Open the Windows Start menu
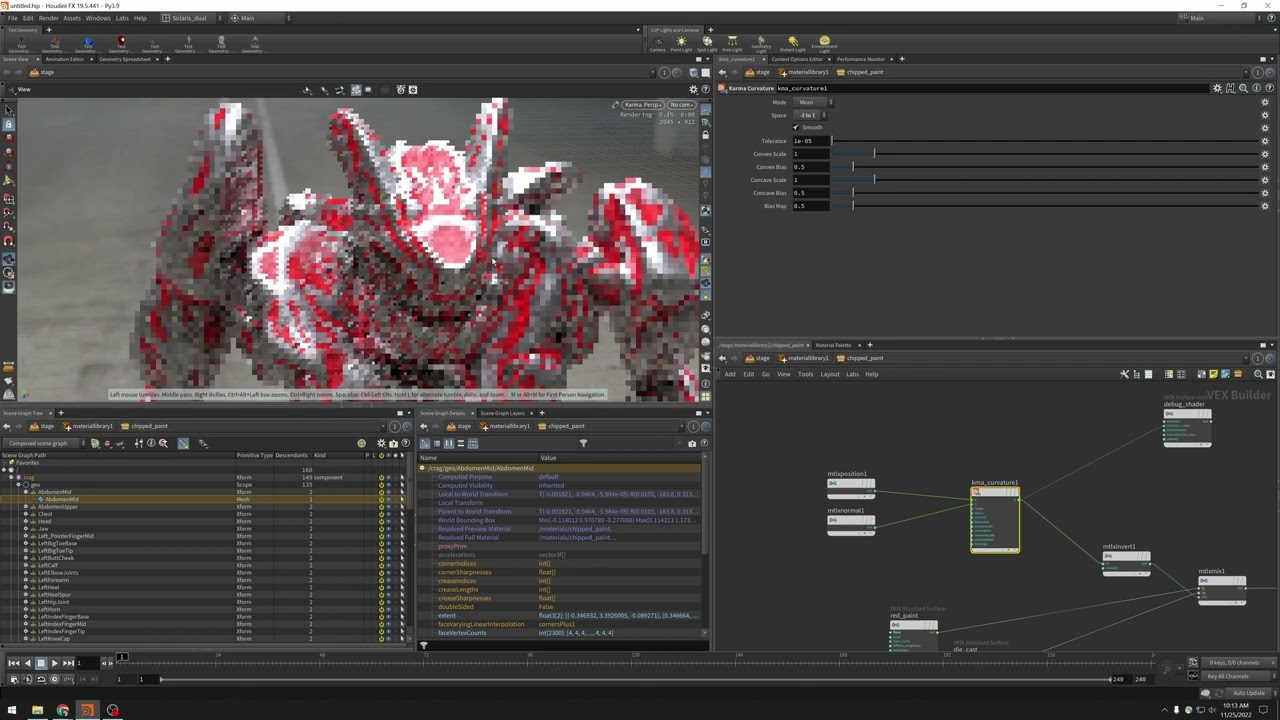Screen dimensions: 1280x720 tap(12, 710)
